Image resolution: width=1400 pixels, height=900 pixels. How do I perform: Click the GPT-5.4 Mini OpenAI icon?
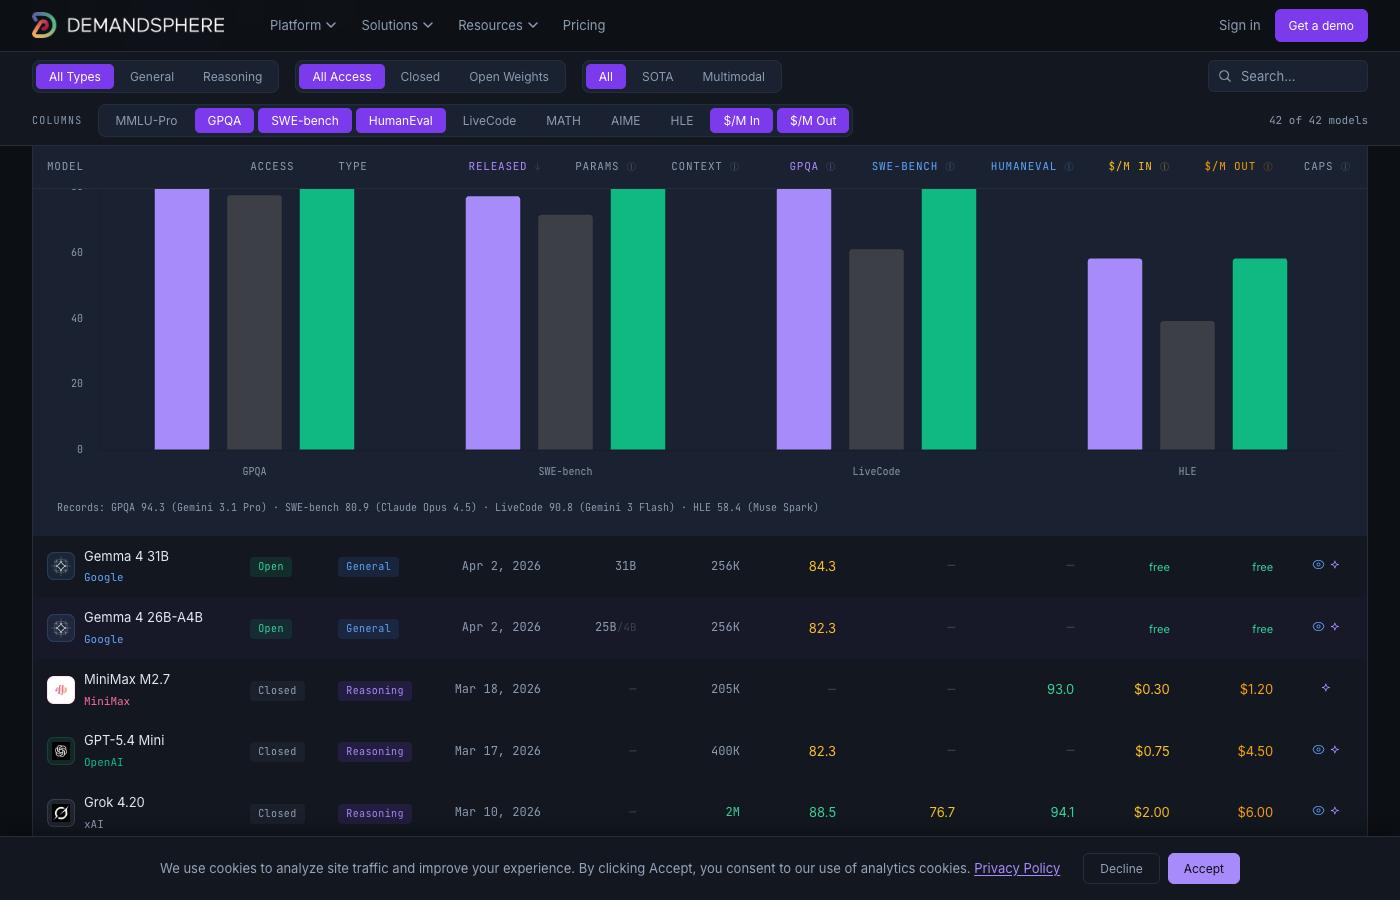click(x=61, y=751)
